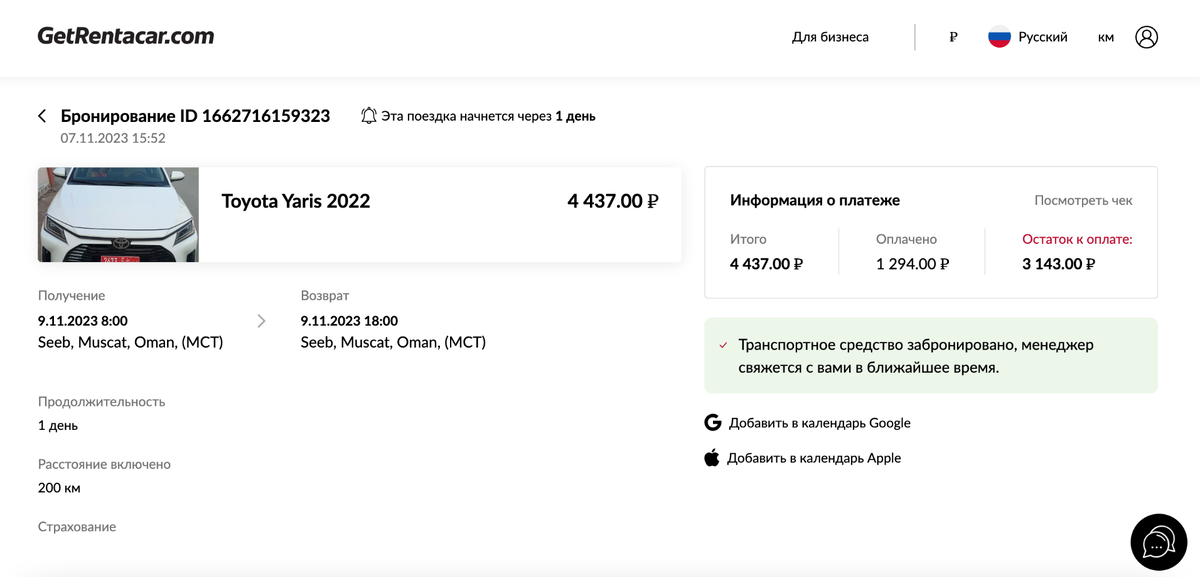Image resolution: width=1200 pixels, height=577 pixels.
Task: Click the Продолжительность value 1 день
Action: tap(58, 425)
